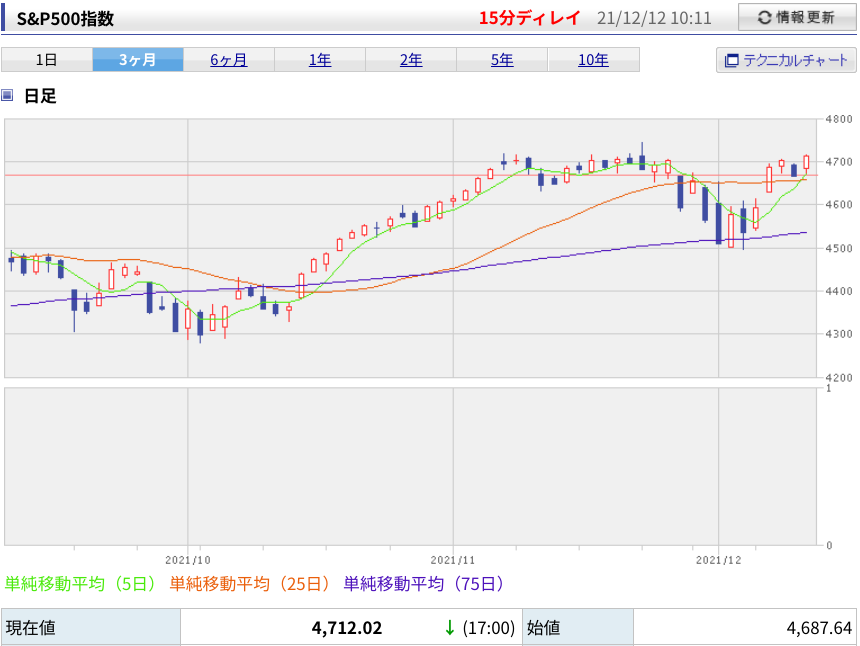
Task: Select the 1日 period tab
Action: click(x=47, y=59)
